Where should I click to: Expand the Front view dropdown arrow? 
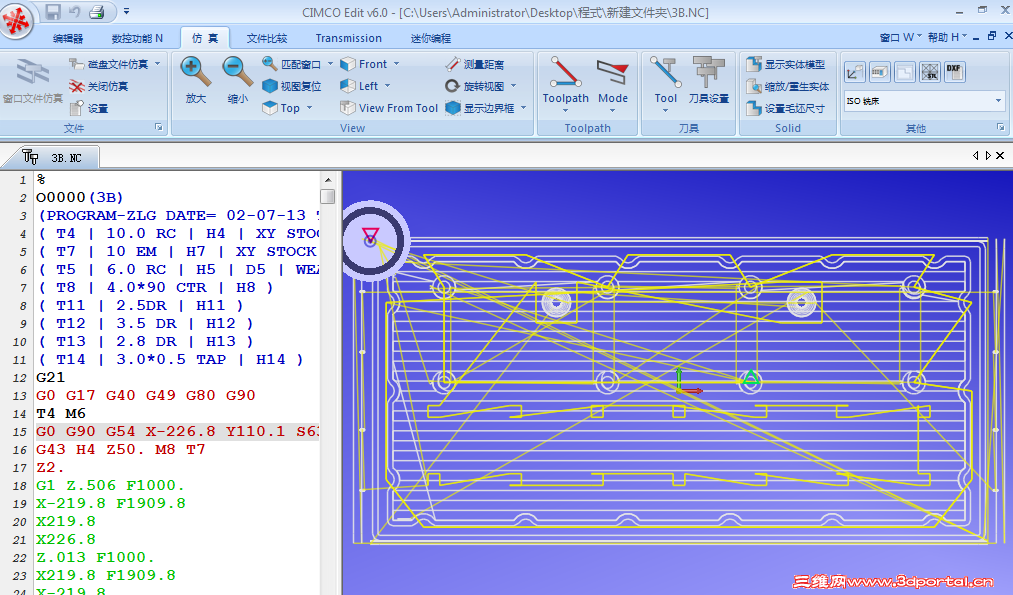click(396, 64)
